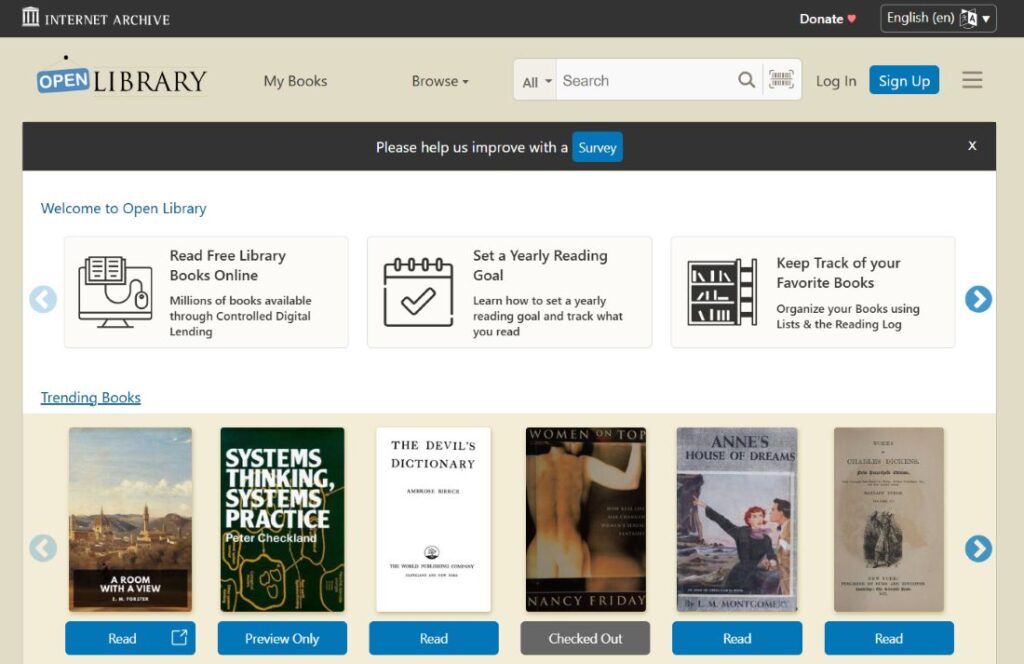Screen dimensions: 1024x664
Task: Click the welcome carousel left arrow
Action: click(43, 299)
